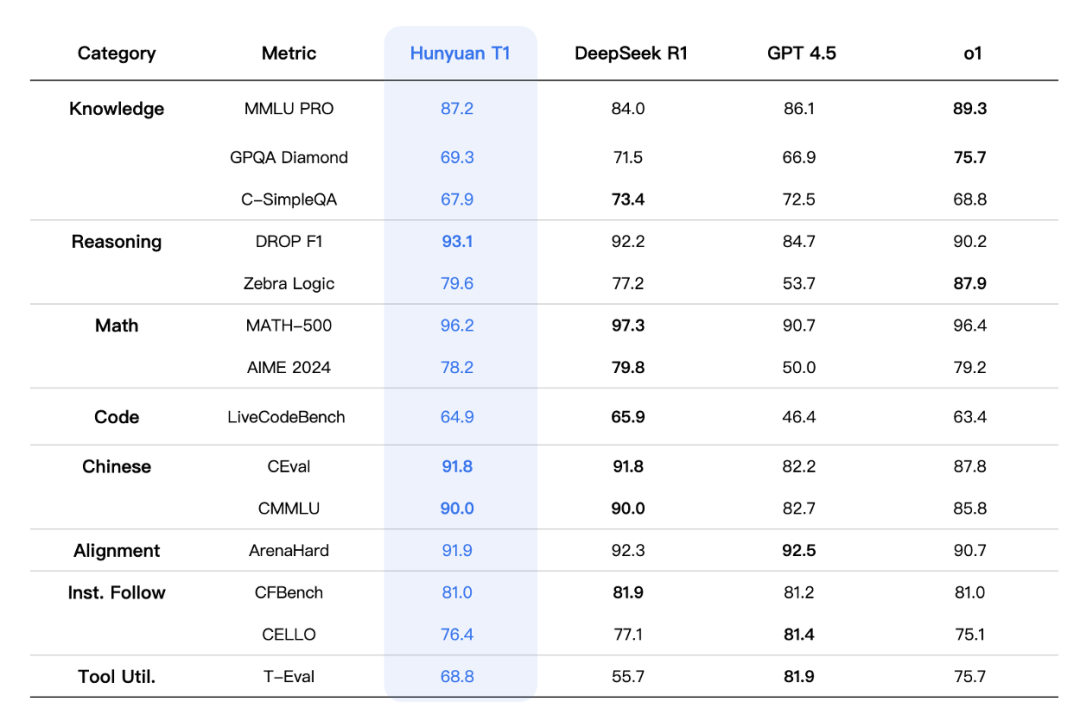Viewport: 1080px width, 727px height.
Task: Click the Hunyuan T1 column header
Action: (x=460, y=53)
